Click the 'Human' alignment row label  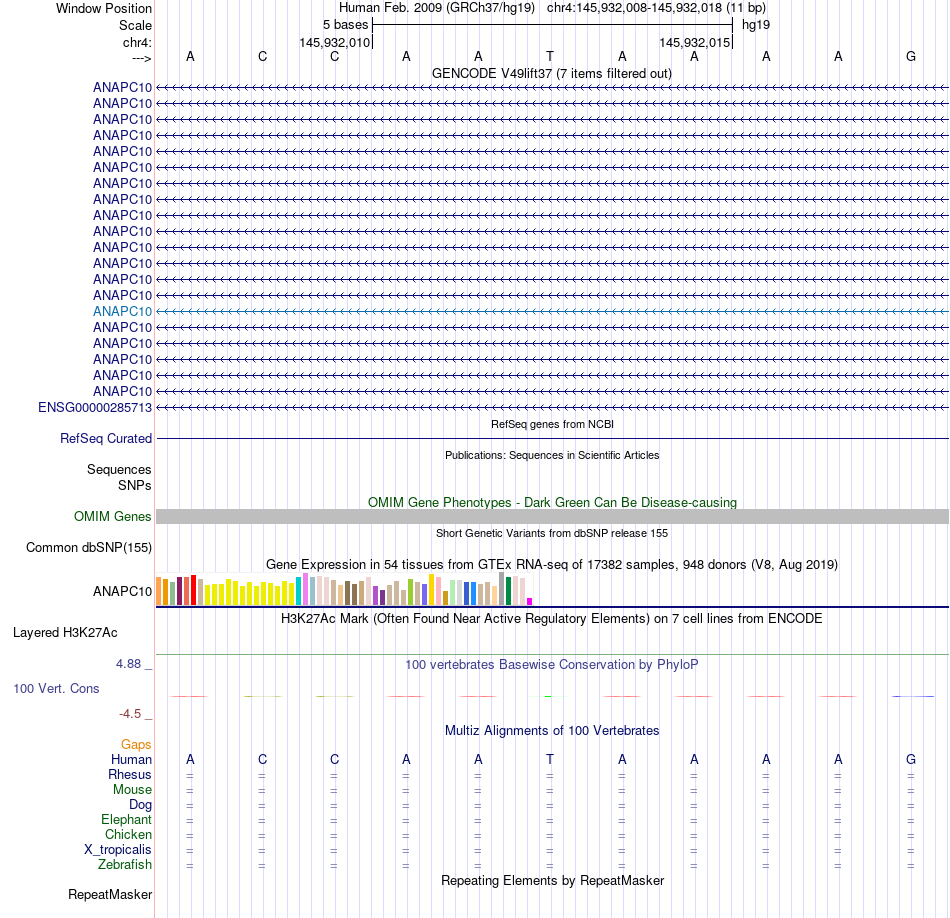[x=131, y=759]
